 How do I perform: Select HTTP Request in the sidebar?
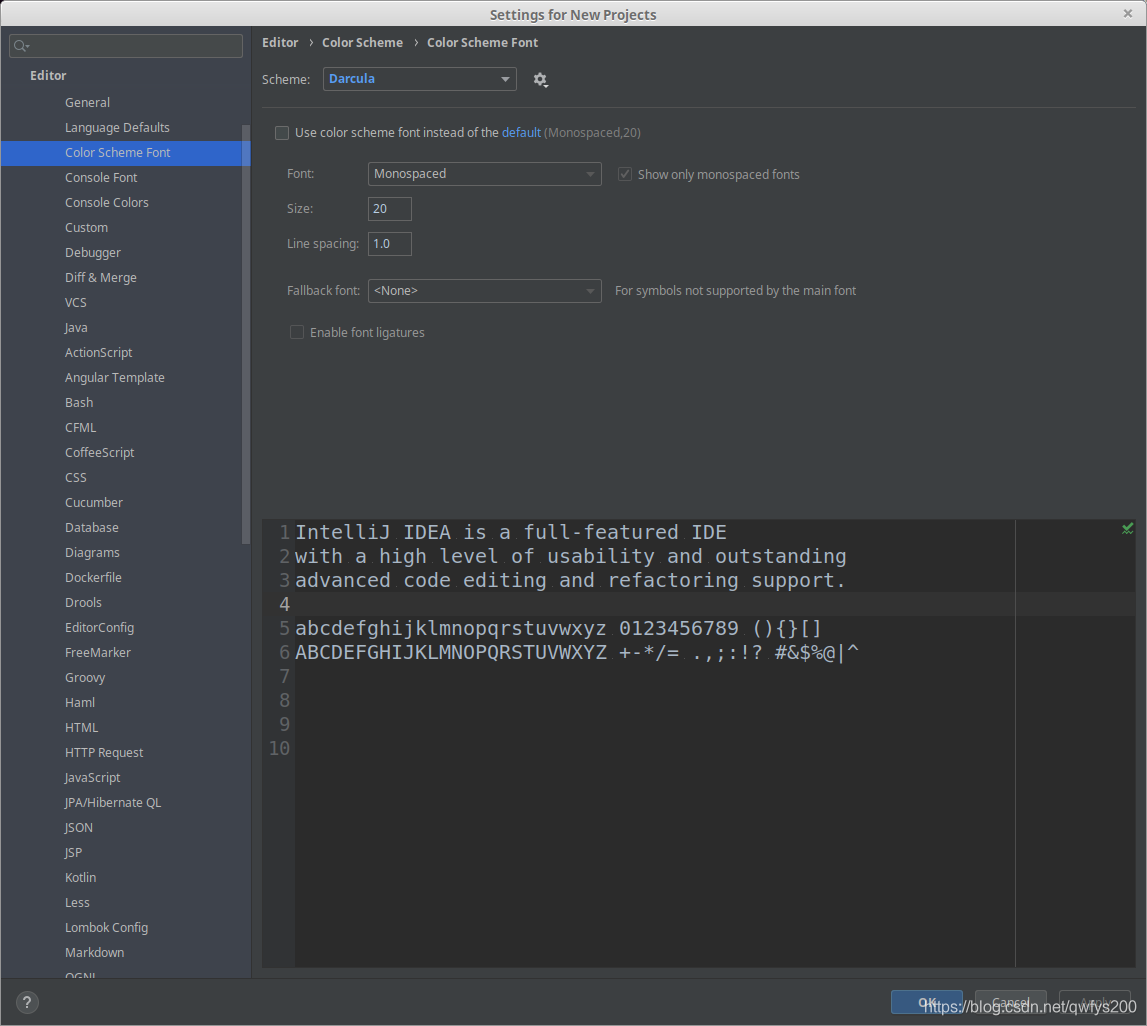point(104,752)
